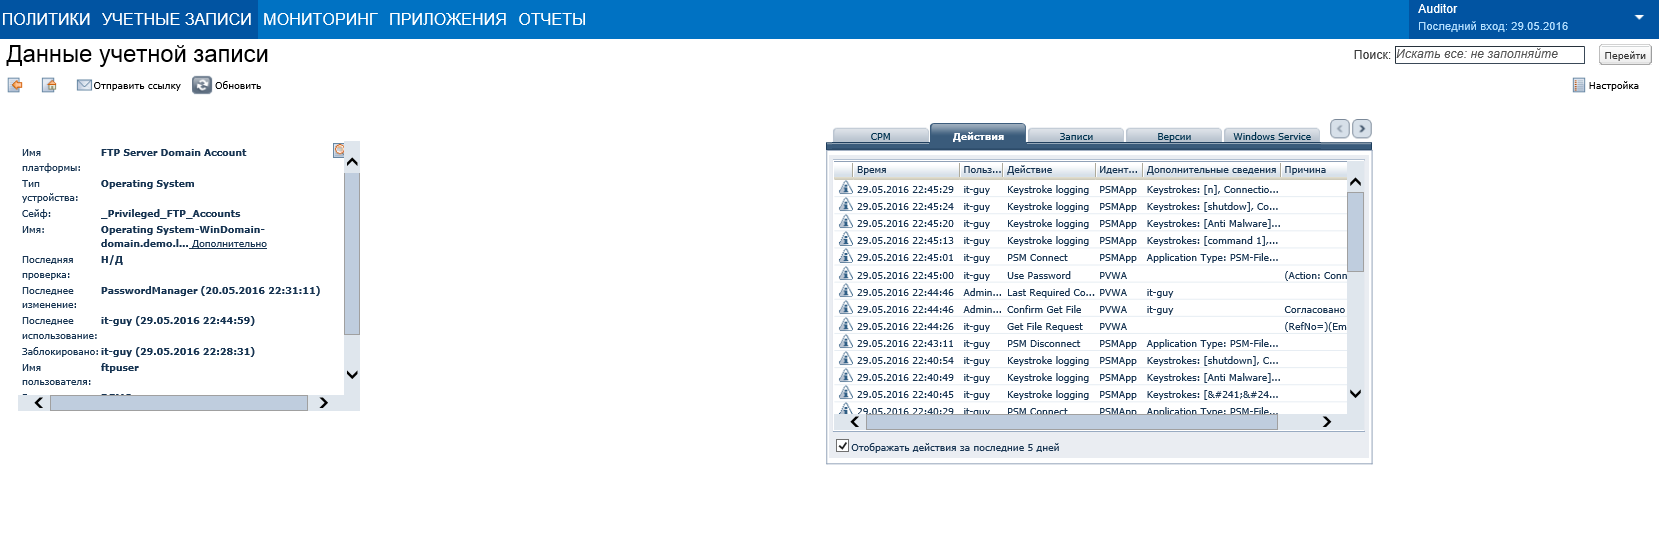The width and height of the screenshot is (1659, 546).
Task: Click the Обновить button label
Action: [238, 86]
